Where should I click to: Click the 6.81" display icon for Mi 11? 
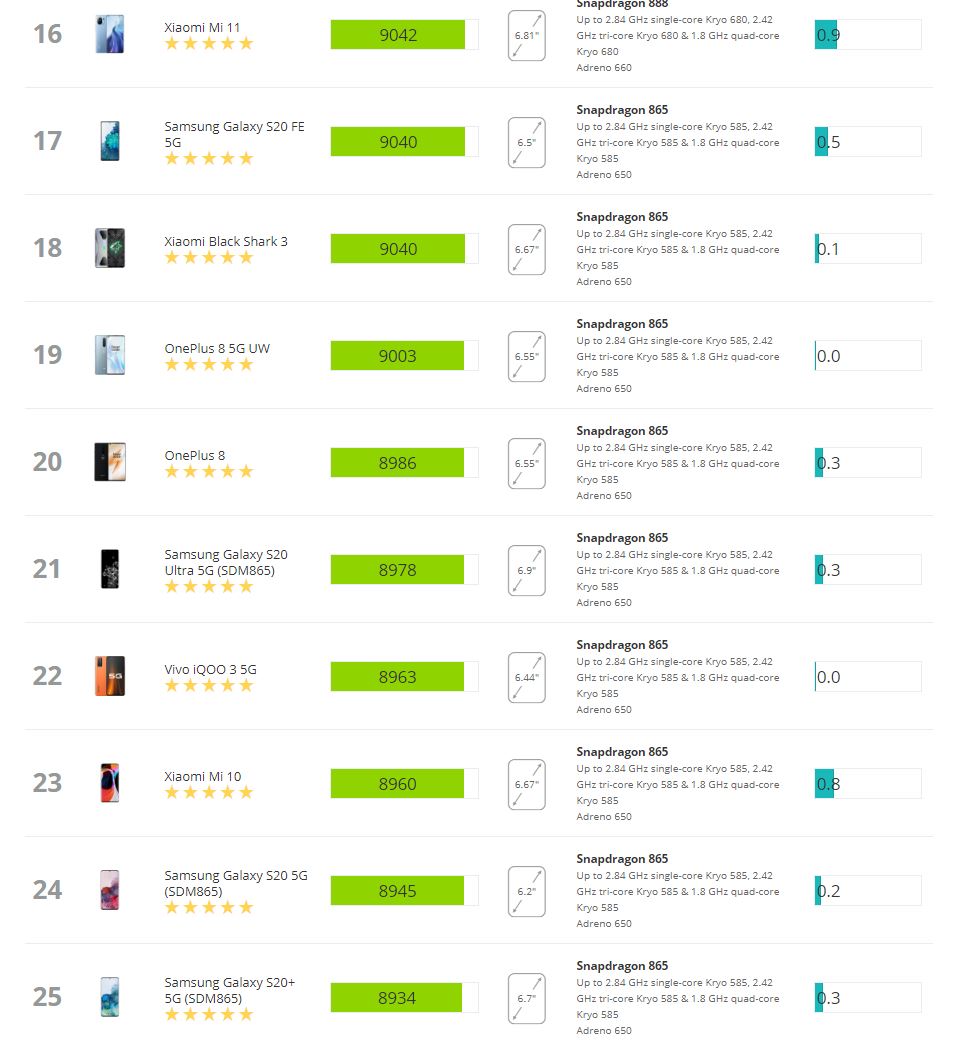point(526,35)
